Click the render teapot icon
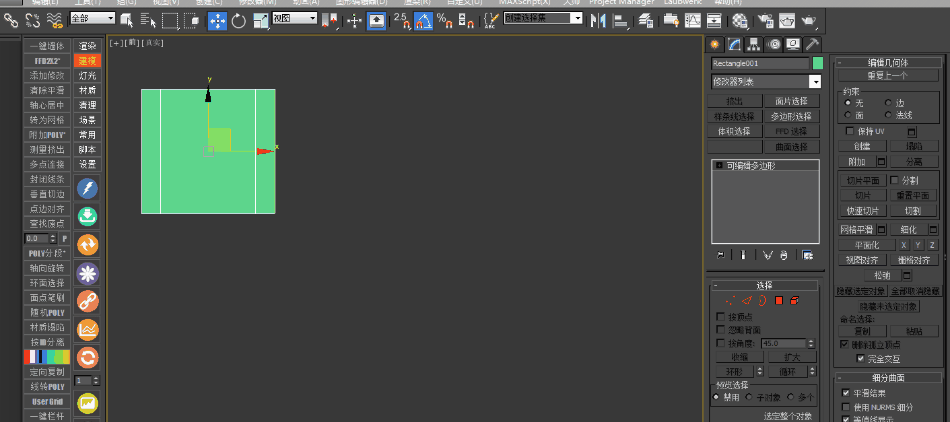 808,19
